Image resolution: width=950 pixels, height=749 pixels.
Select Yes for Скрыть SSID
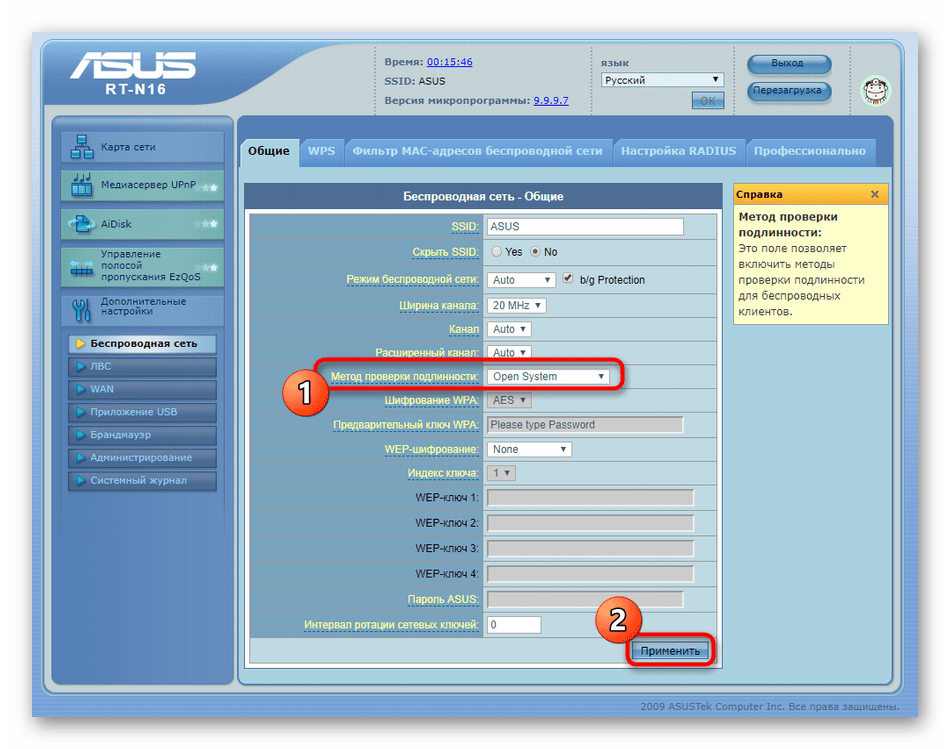497,251
